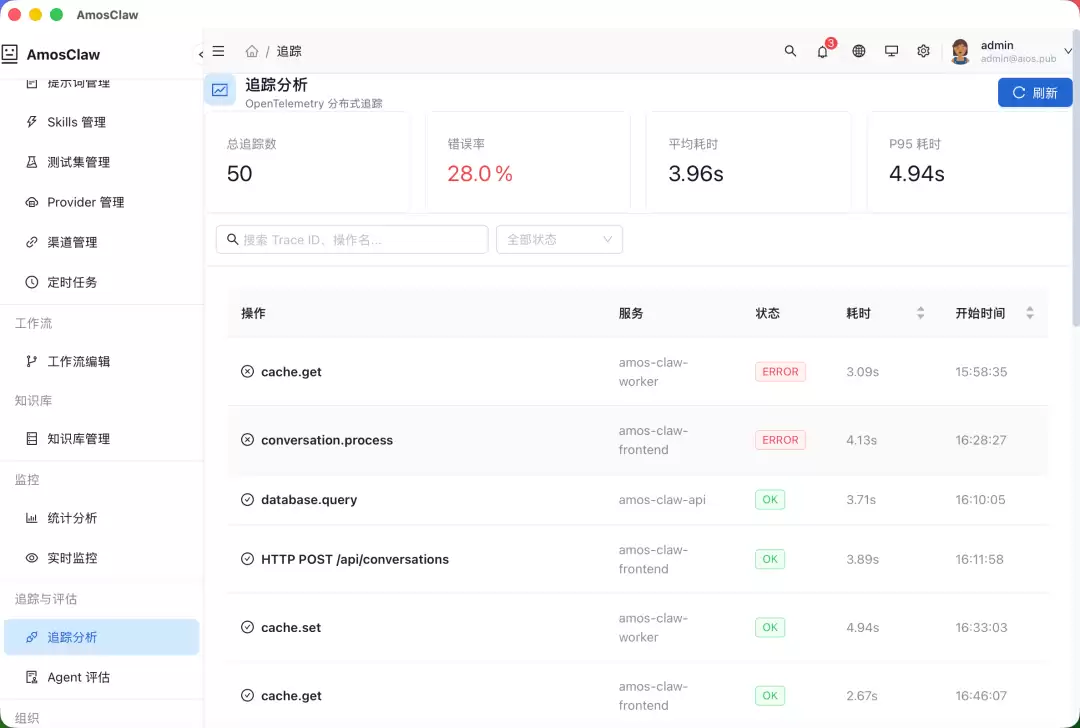Click the 追踪 breadcrumb label

tap(289, 52)
